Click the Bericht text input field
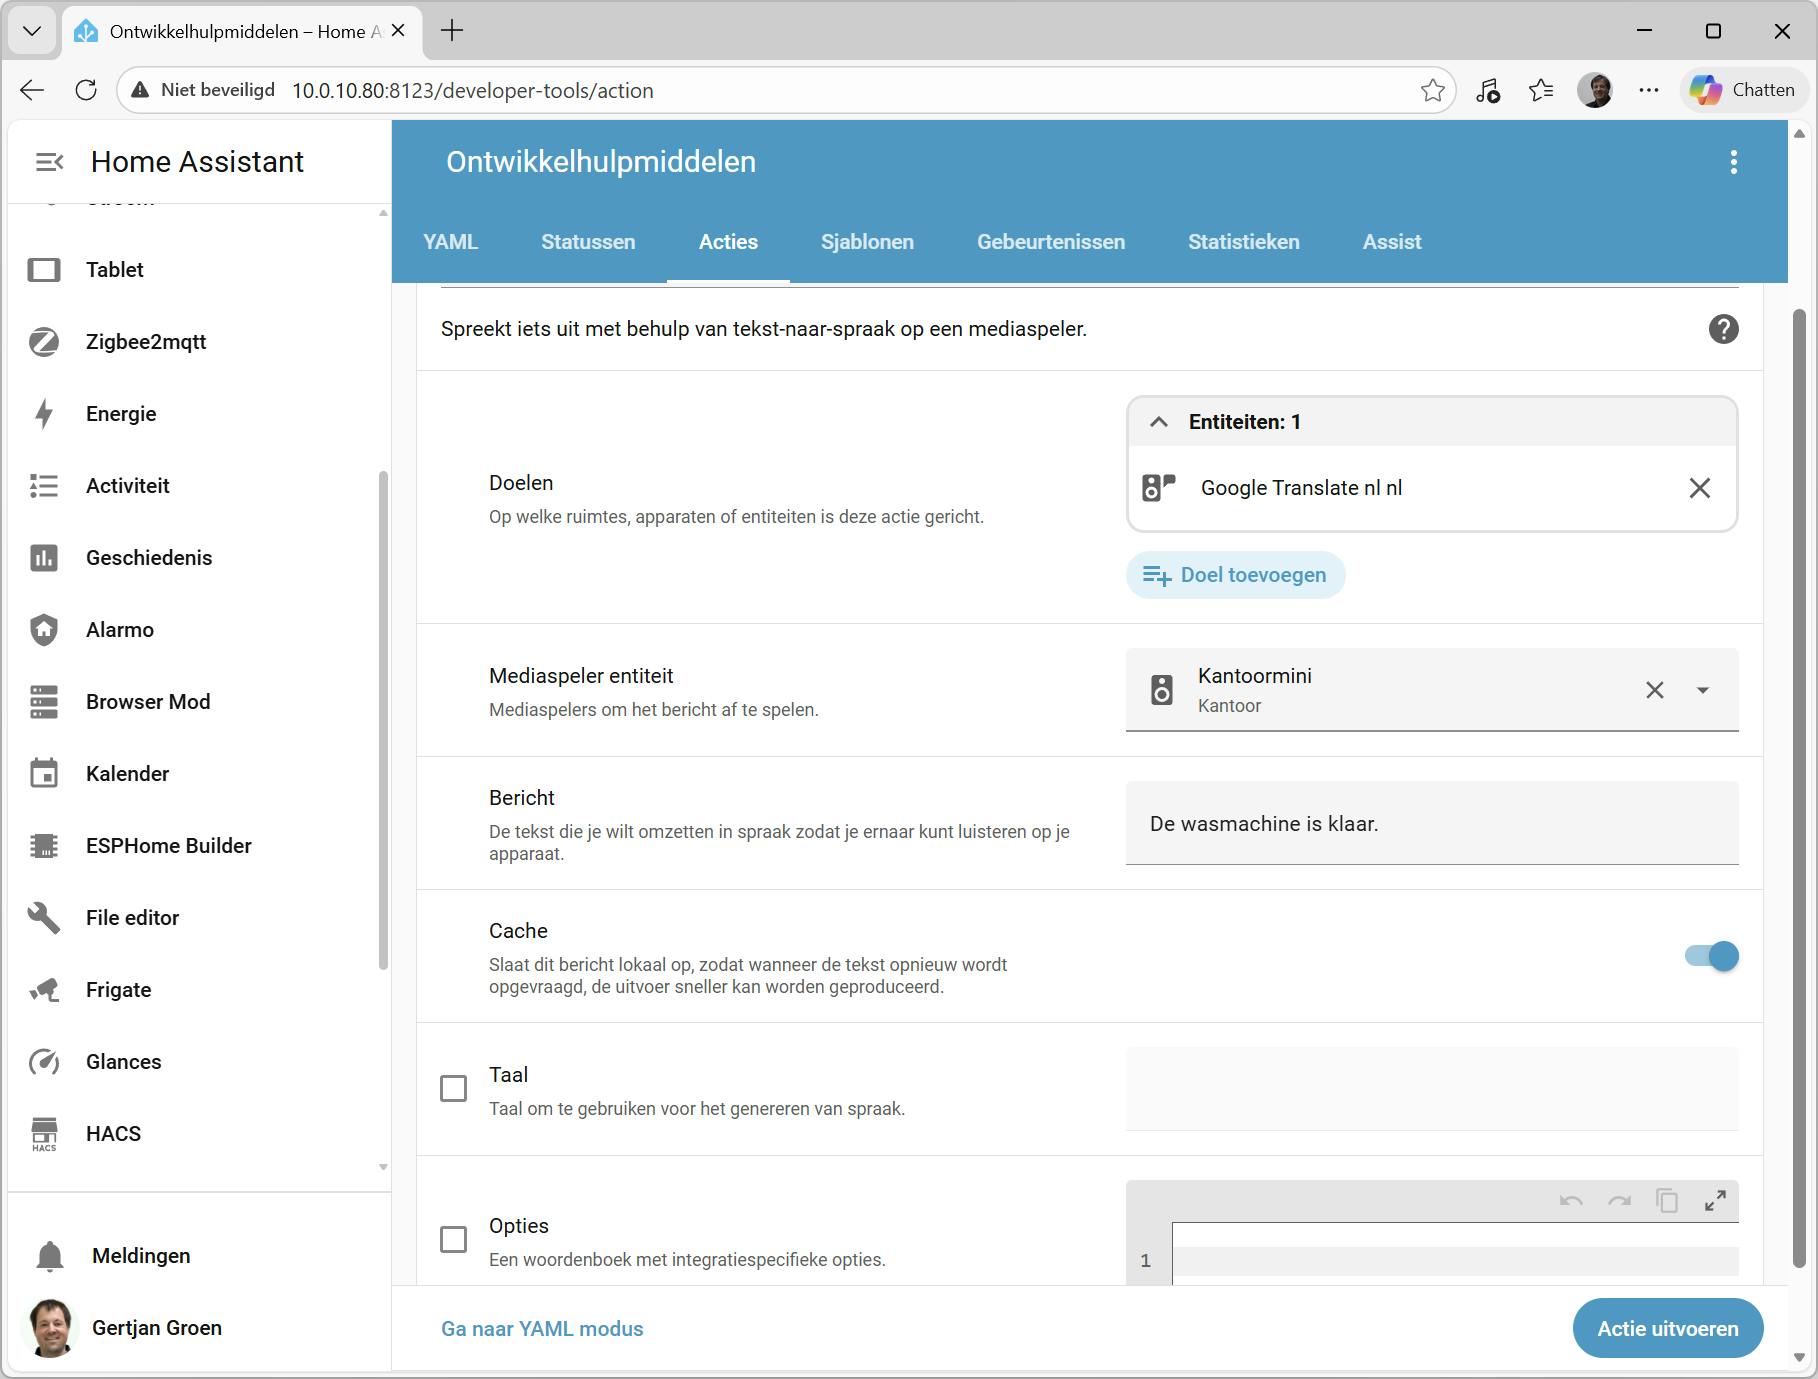The image size is (1818, 1379). 1431,824
